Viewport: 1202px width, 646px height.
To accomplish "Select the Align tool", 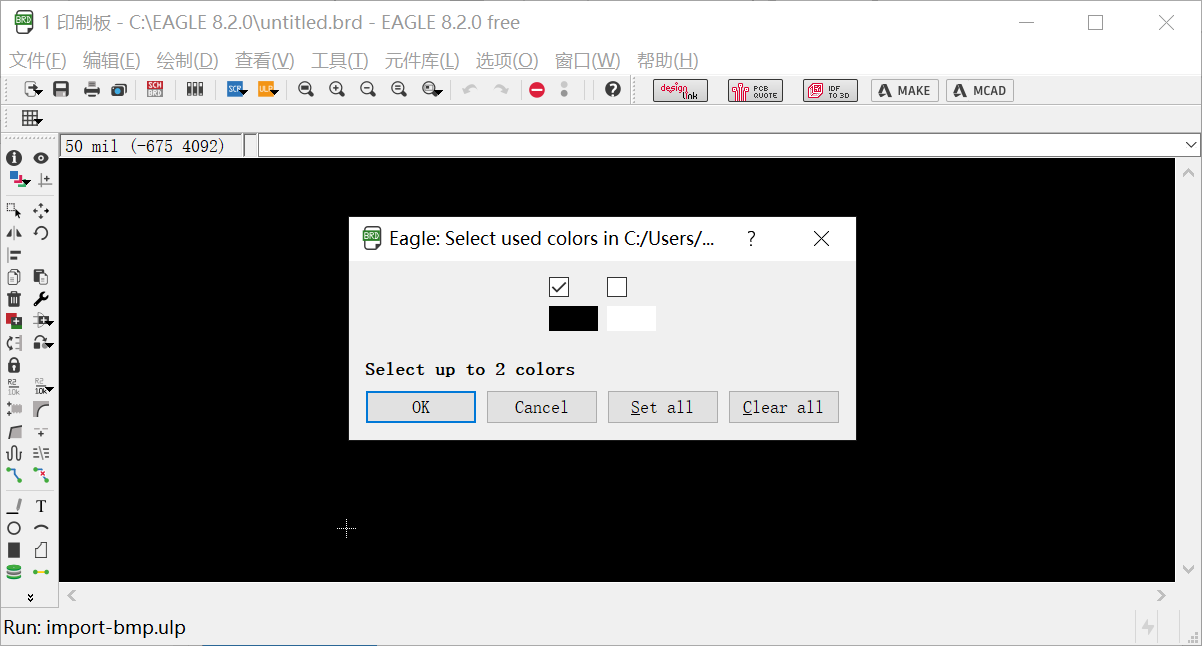I will coord(14,255).
